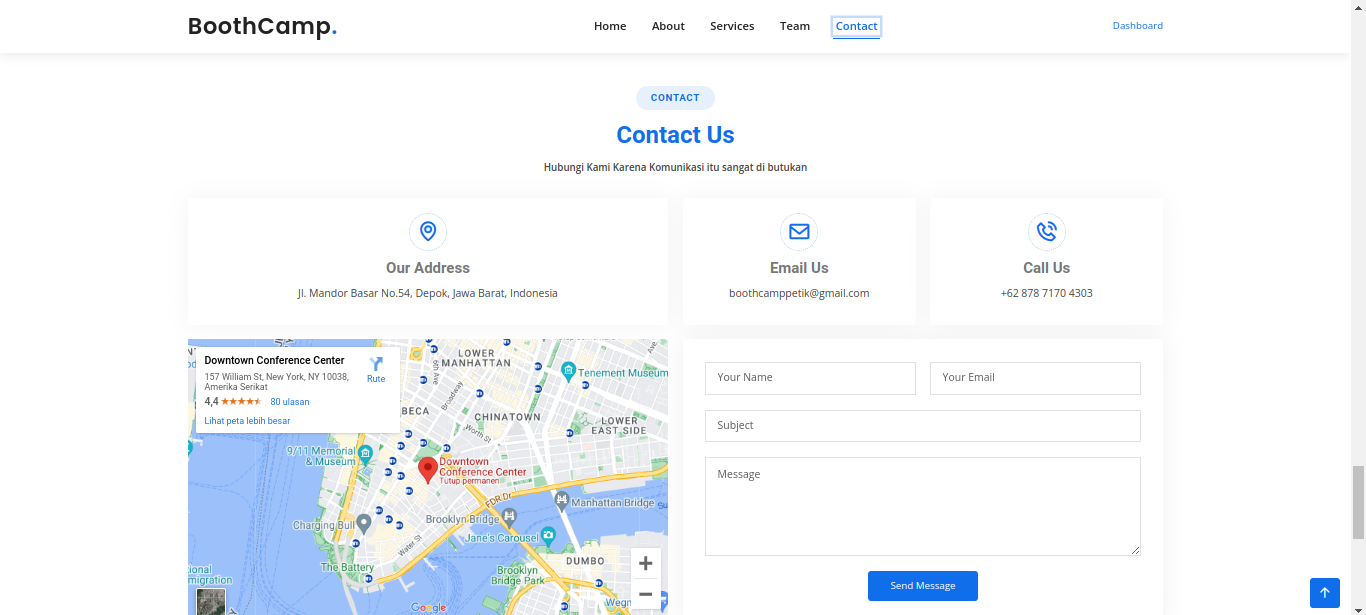Screen dimensions: 1366x615
Task: Select the Team nav item
Action: pyautogui.click(x=795, y=26)
